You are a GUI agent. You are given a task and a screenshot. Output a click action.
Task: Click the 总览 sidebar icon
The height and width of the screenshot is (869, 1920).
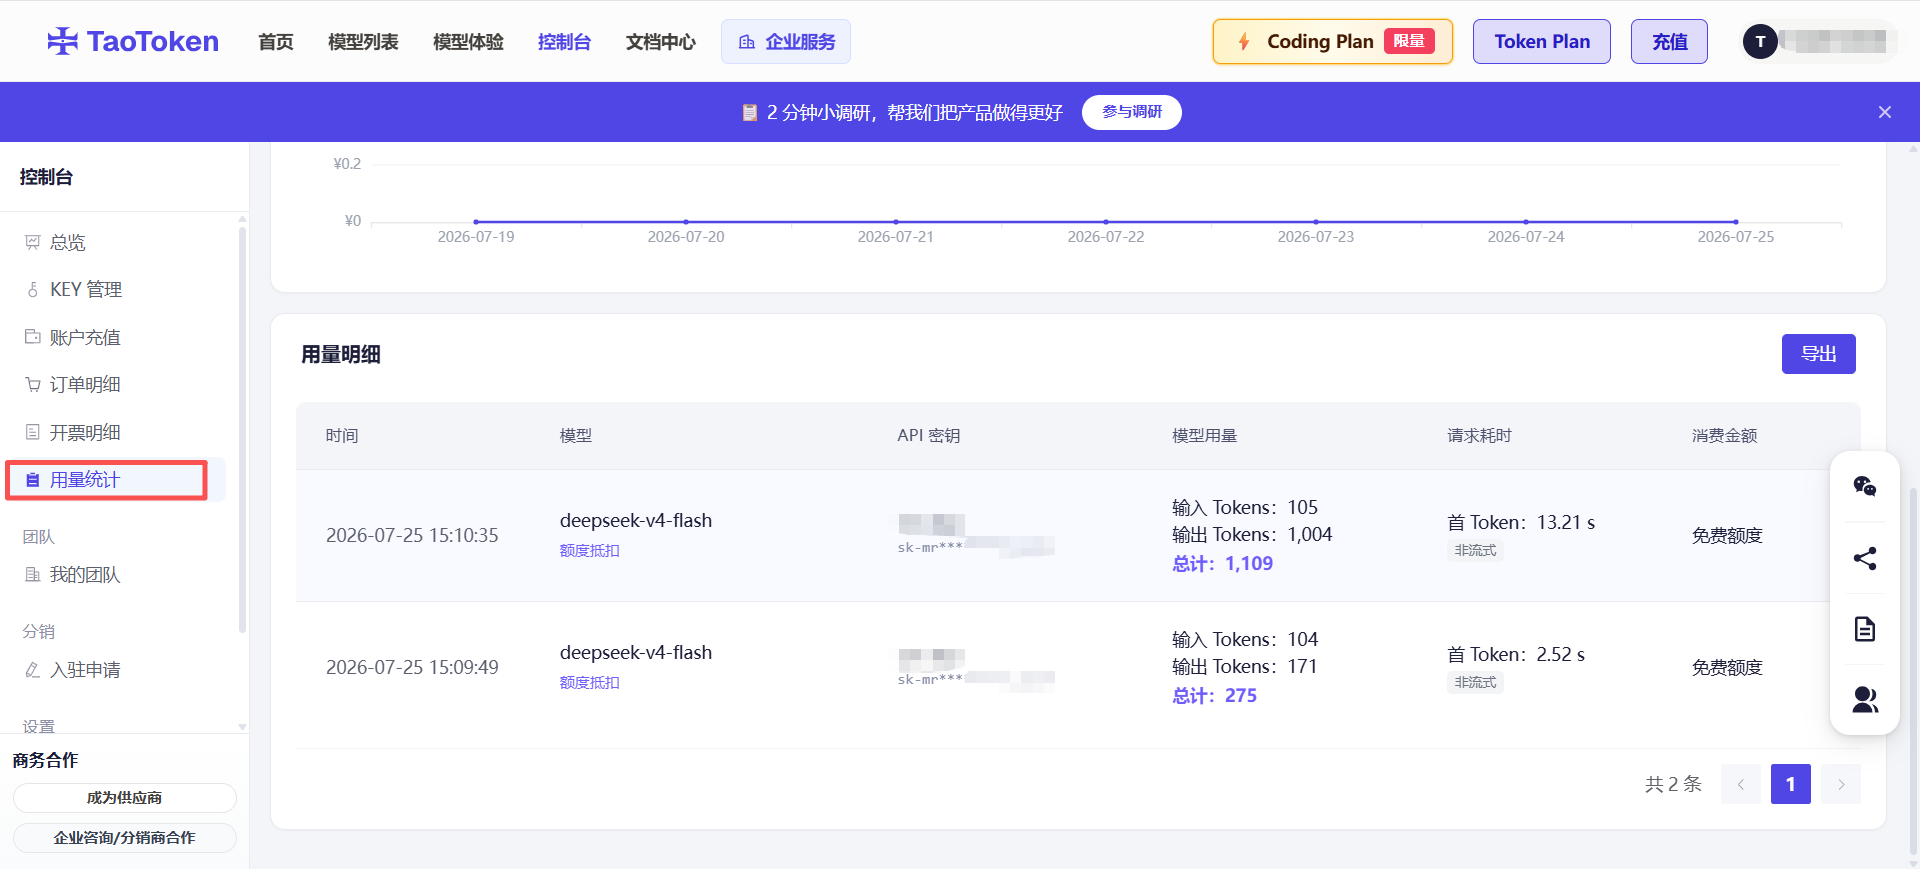click(32, 242)
